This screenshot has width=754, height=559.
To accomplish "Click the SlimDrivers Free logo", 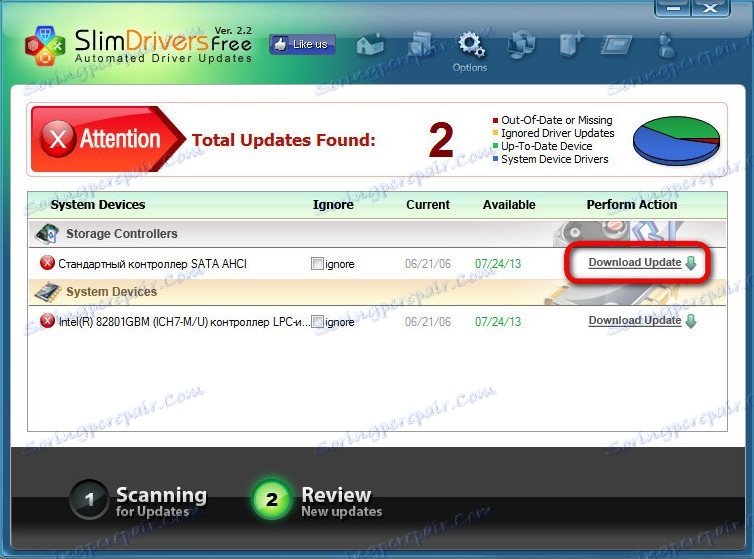I will coord(138,45).
